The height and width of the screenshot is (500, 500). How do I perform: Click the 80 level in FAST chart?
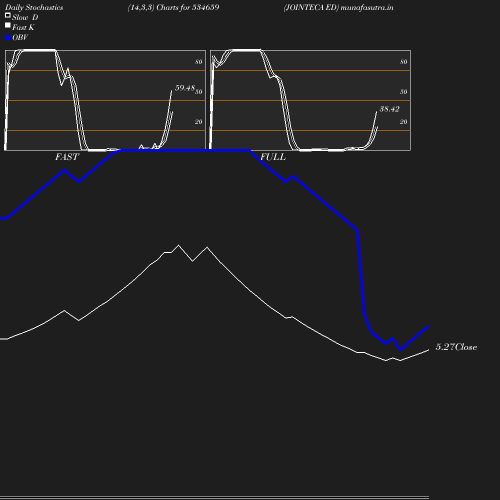coord(199,62)
